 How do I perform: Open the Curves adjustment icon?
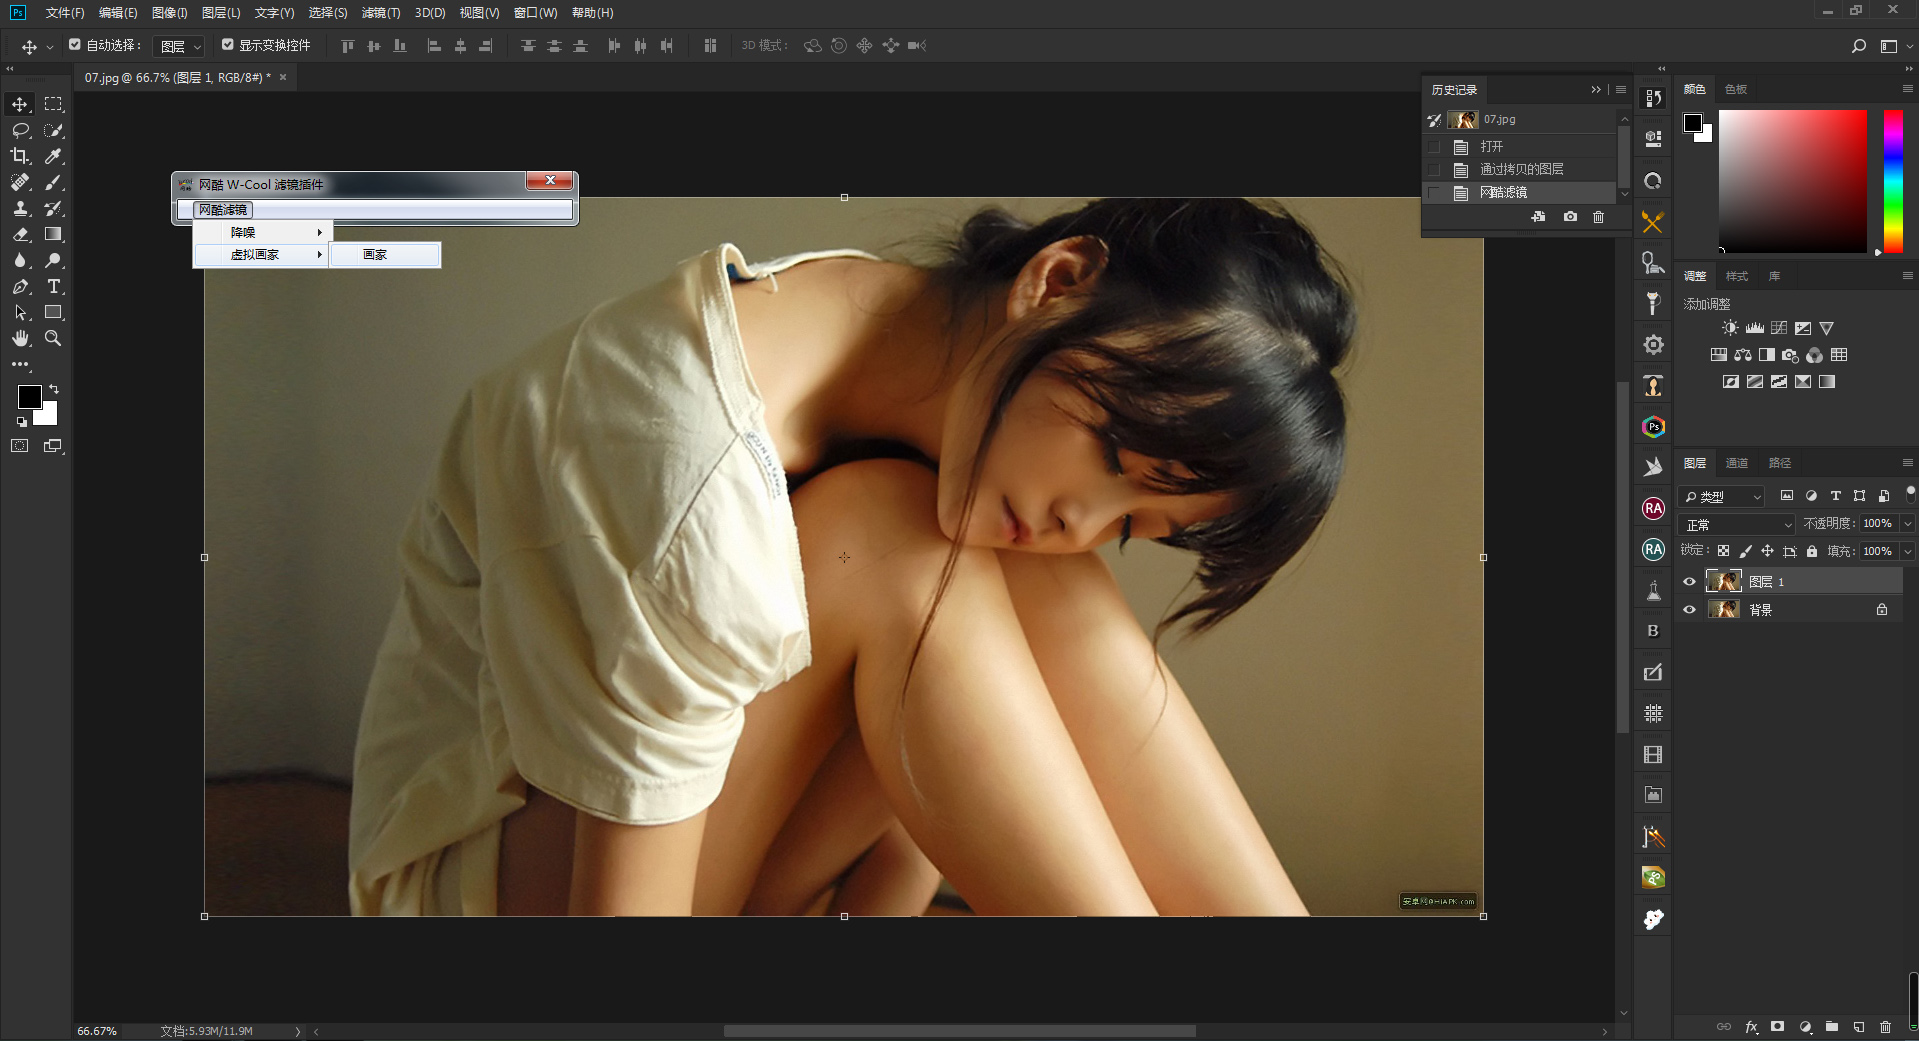[1779, 327]
